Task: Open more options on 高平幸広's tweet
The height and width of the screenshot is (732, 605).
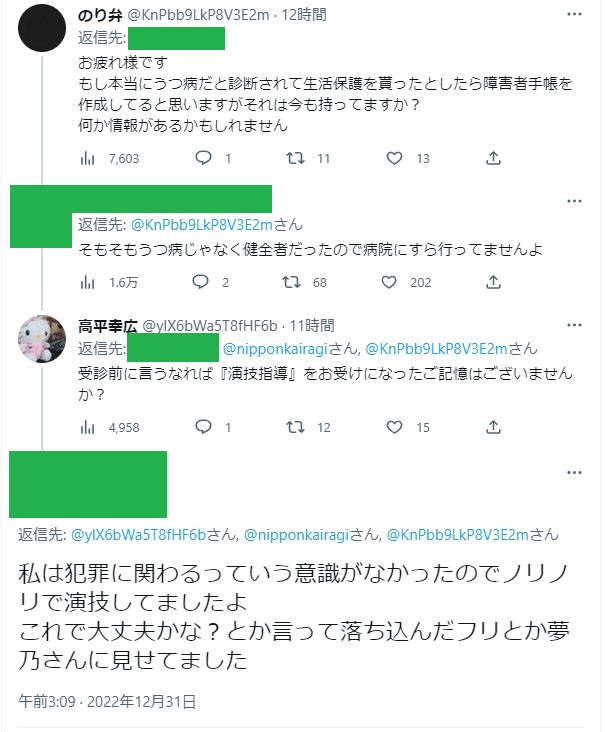Action: pos(574,326)
